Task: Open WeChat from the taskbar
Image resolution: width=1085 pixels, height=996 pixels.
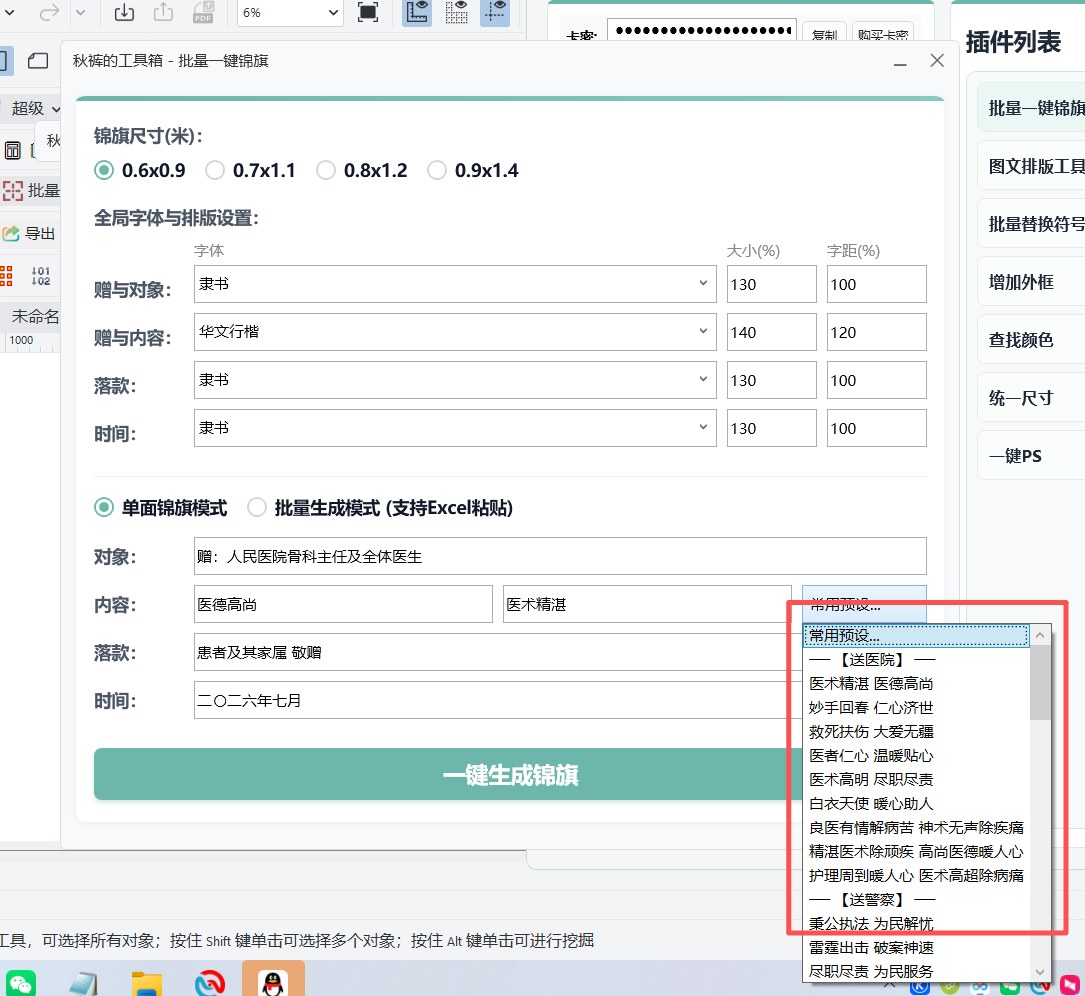Action: pos(21,983)
